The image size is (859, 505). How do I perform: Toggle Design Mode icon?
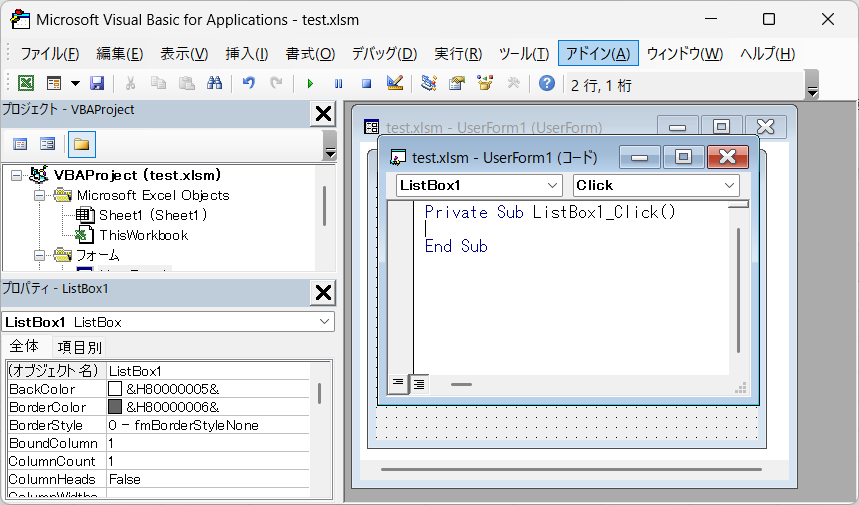(x=395, y=83)
